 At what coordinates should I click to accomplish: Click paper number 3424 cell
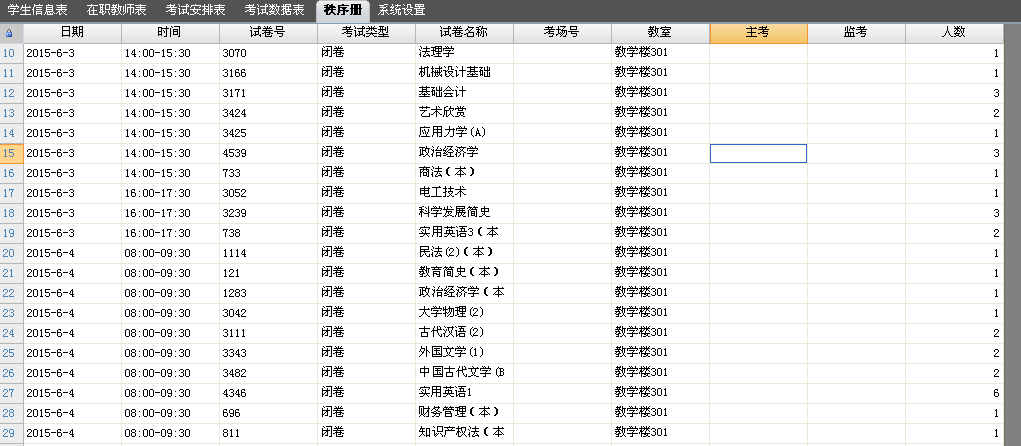coord(268,113)
